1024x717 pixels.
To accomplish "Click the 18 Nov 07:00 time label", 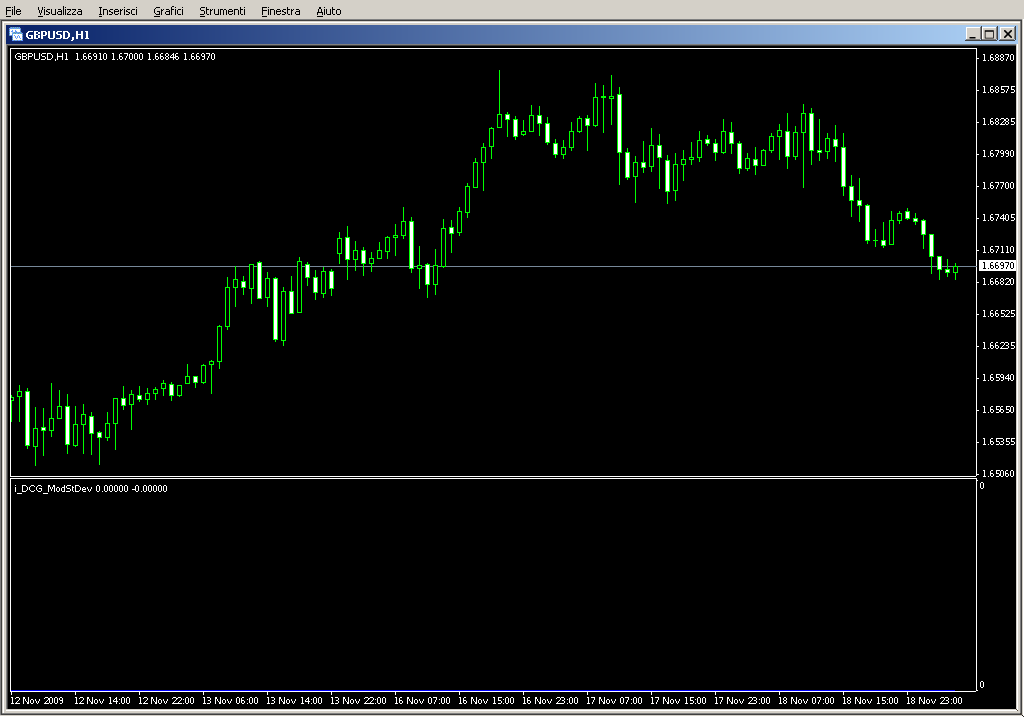I will pyautogui.click(x=807, y=701).
